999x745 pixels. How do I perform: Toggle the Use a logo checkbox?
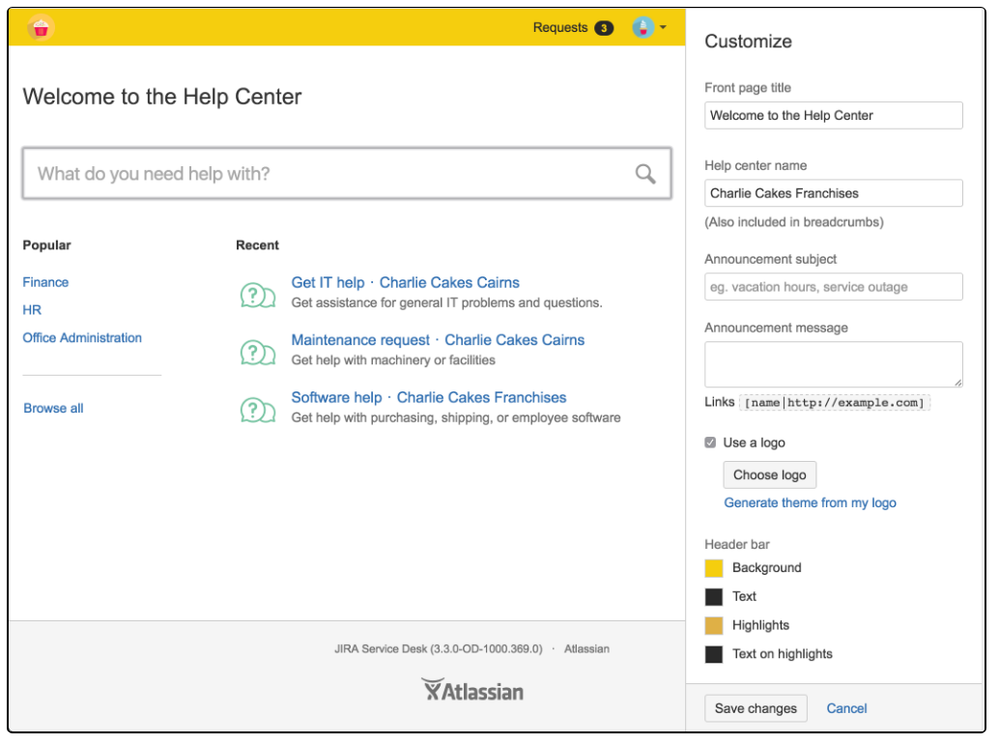point(711,442)
